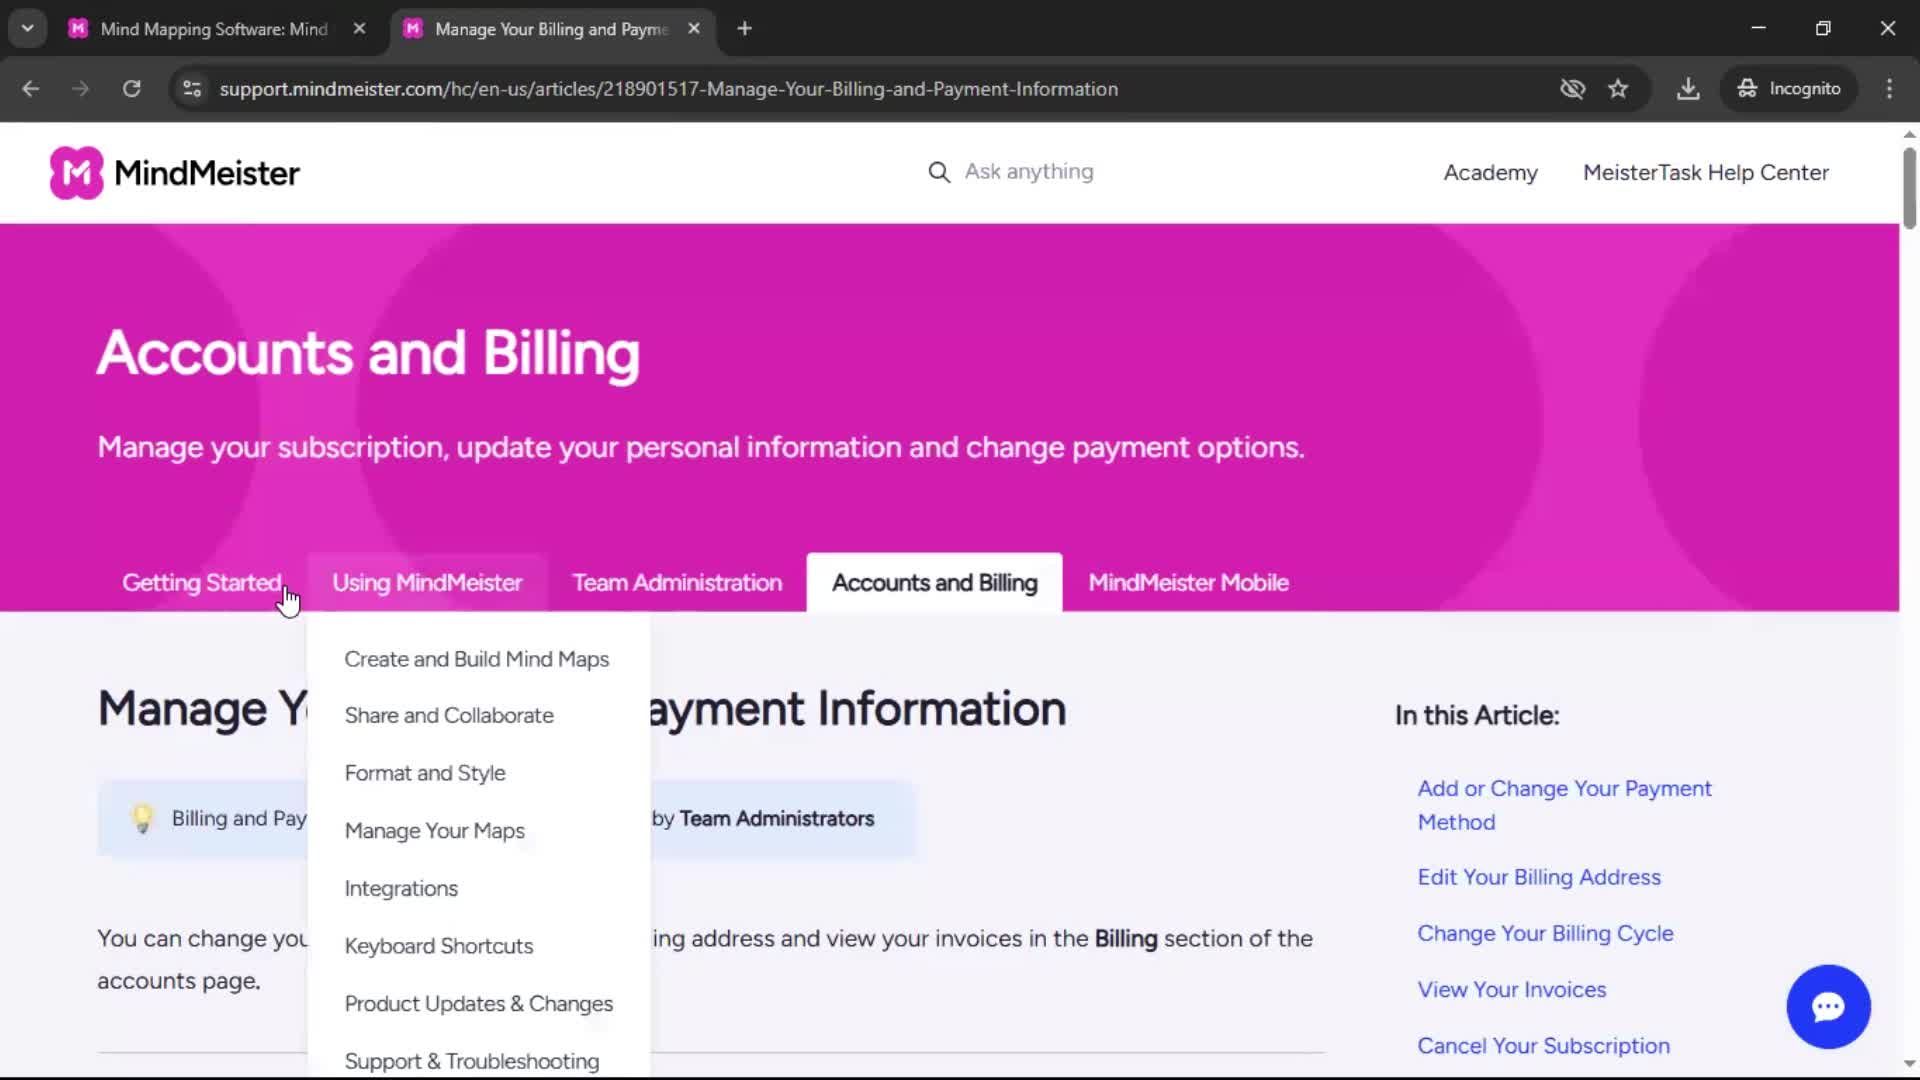Open the Academy link
The image size is (1920, 1080).
(x=1490, y=173)
